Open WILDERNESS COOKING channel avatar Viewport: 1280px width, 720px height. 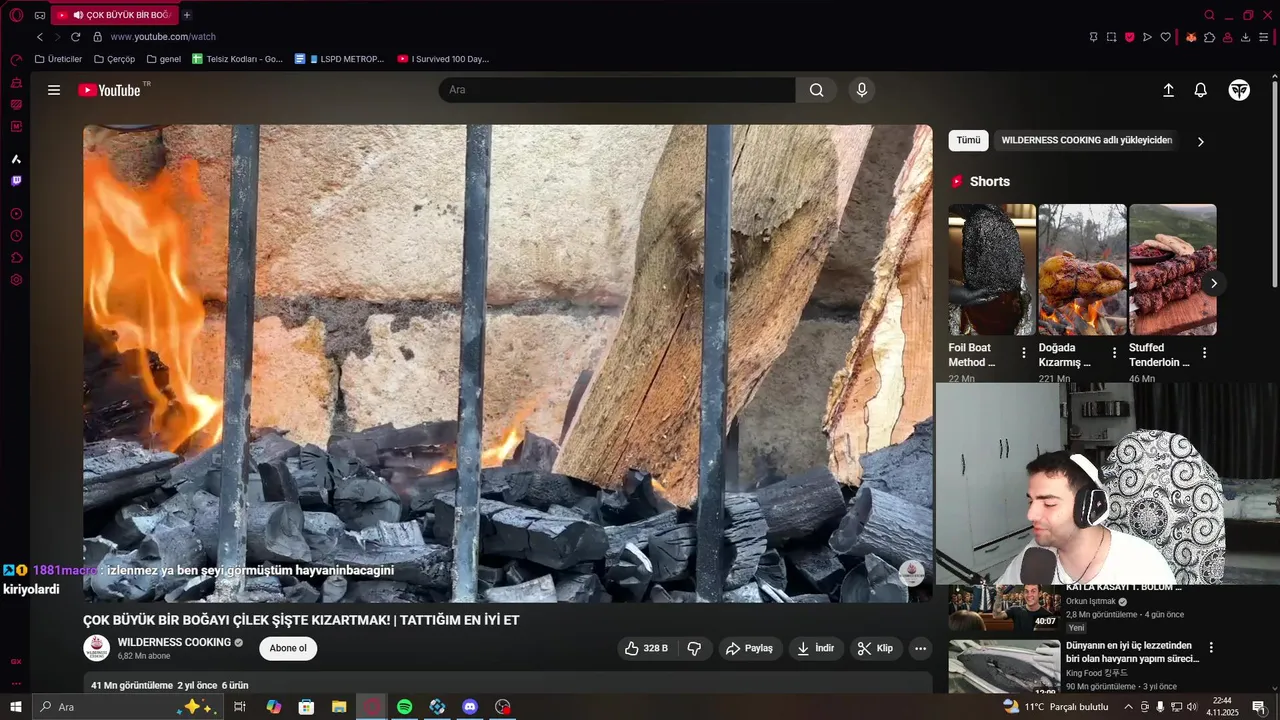click(96, 648)
